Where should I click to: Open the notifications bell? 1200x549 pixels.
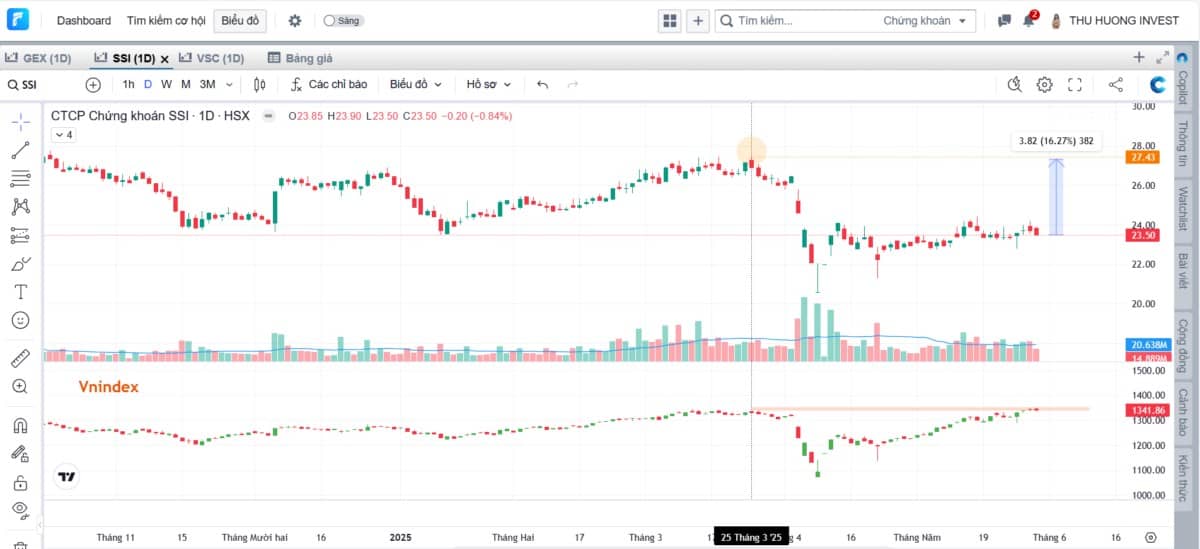tap(1030, 20)
